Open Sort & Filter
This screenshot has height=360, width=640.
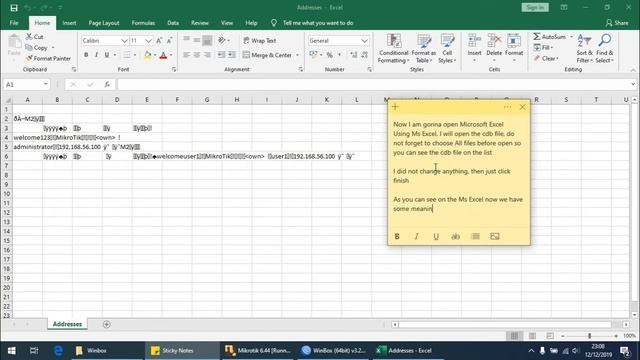[x=584, y=49]
